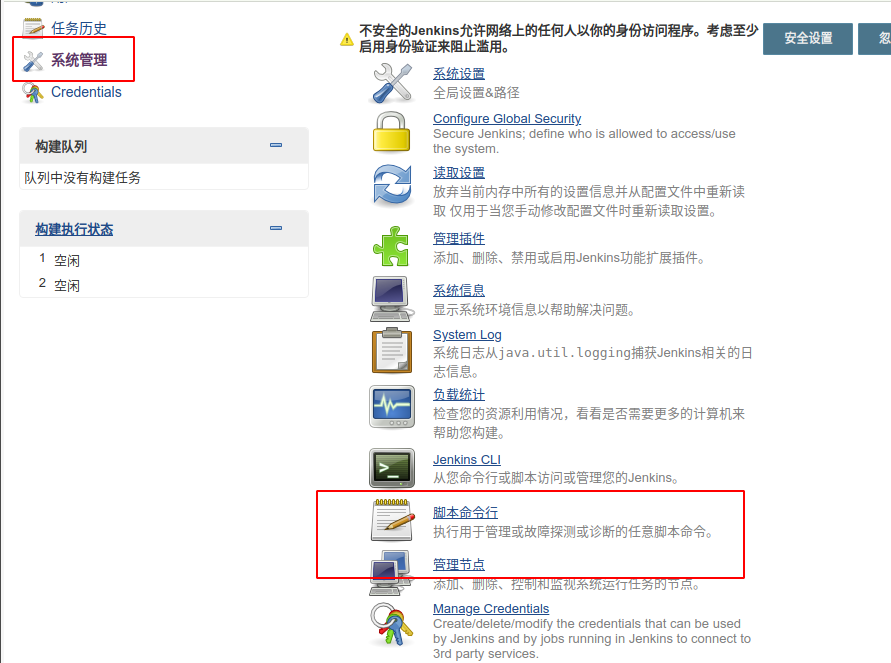Open 脚本命令行 via the notepad pencil icon
The image size is (891, 663).
click(393, 520)
